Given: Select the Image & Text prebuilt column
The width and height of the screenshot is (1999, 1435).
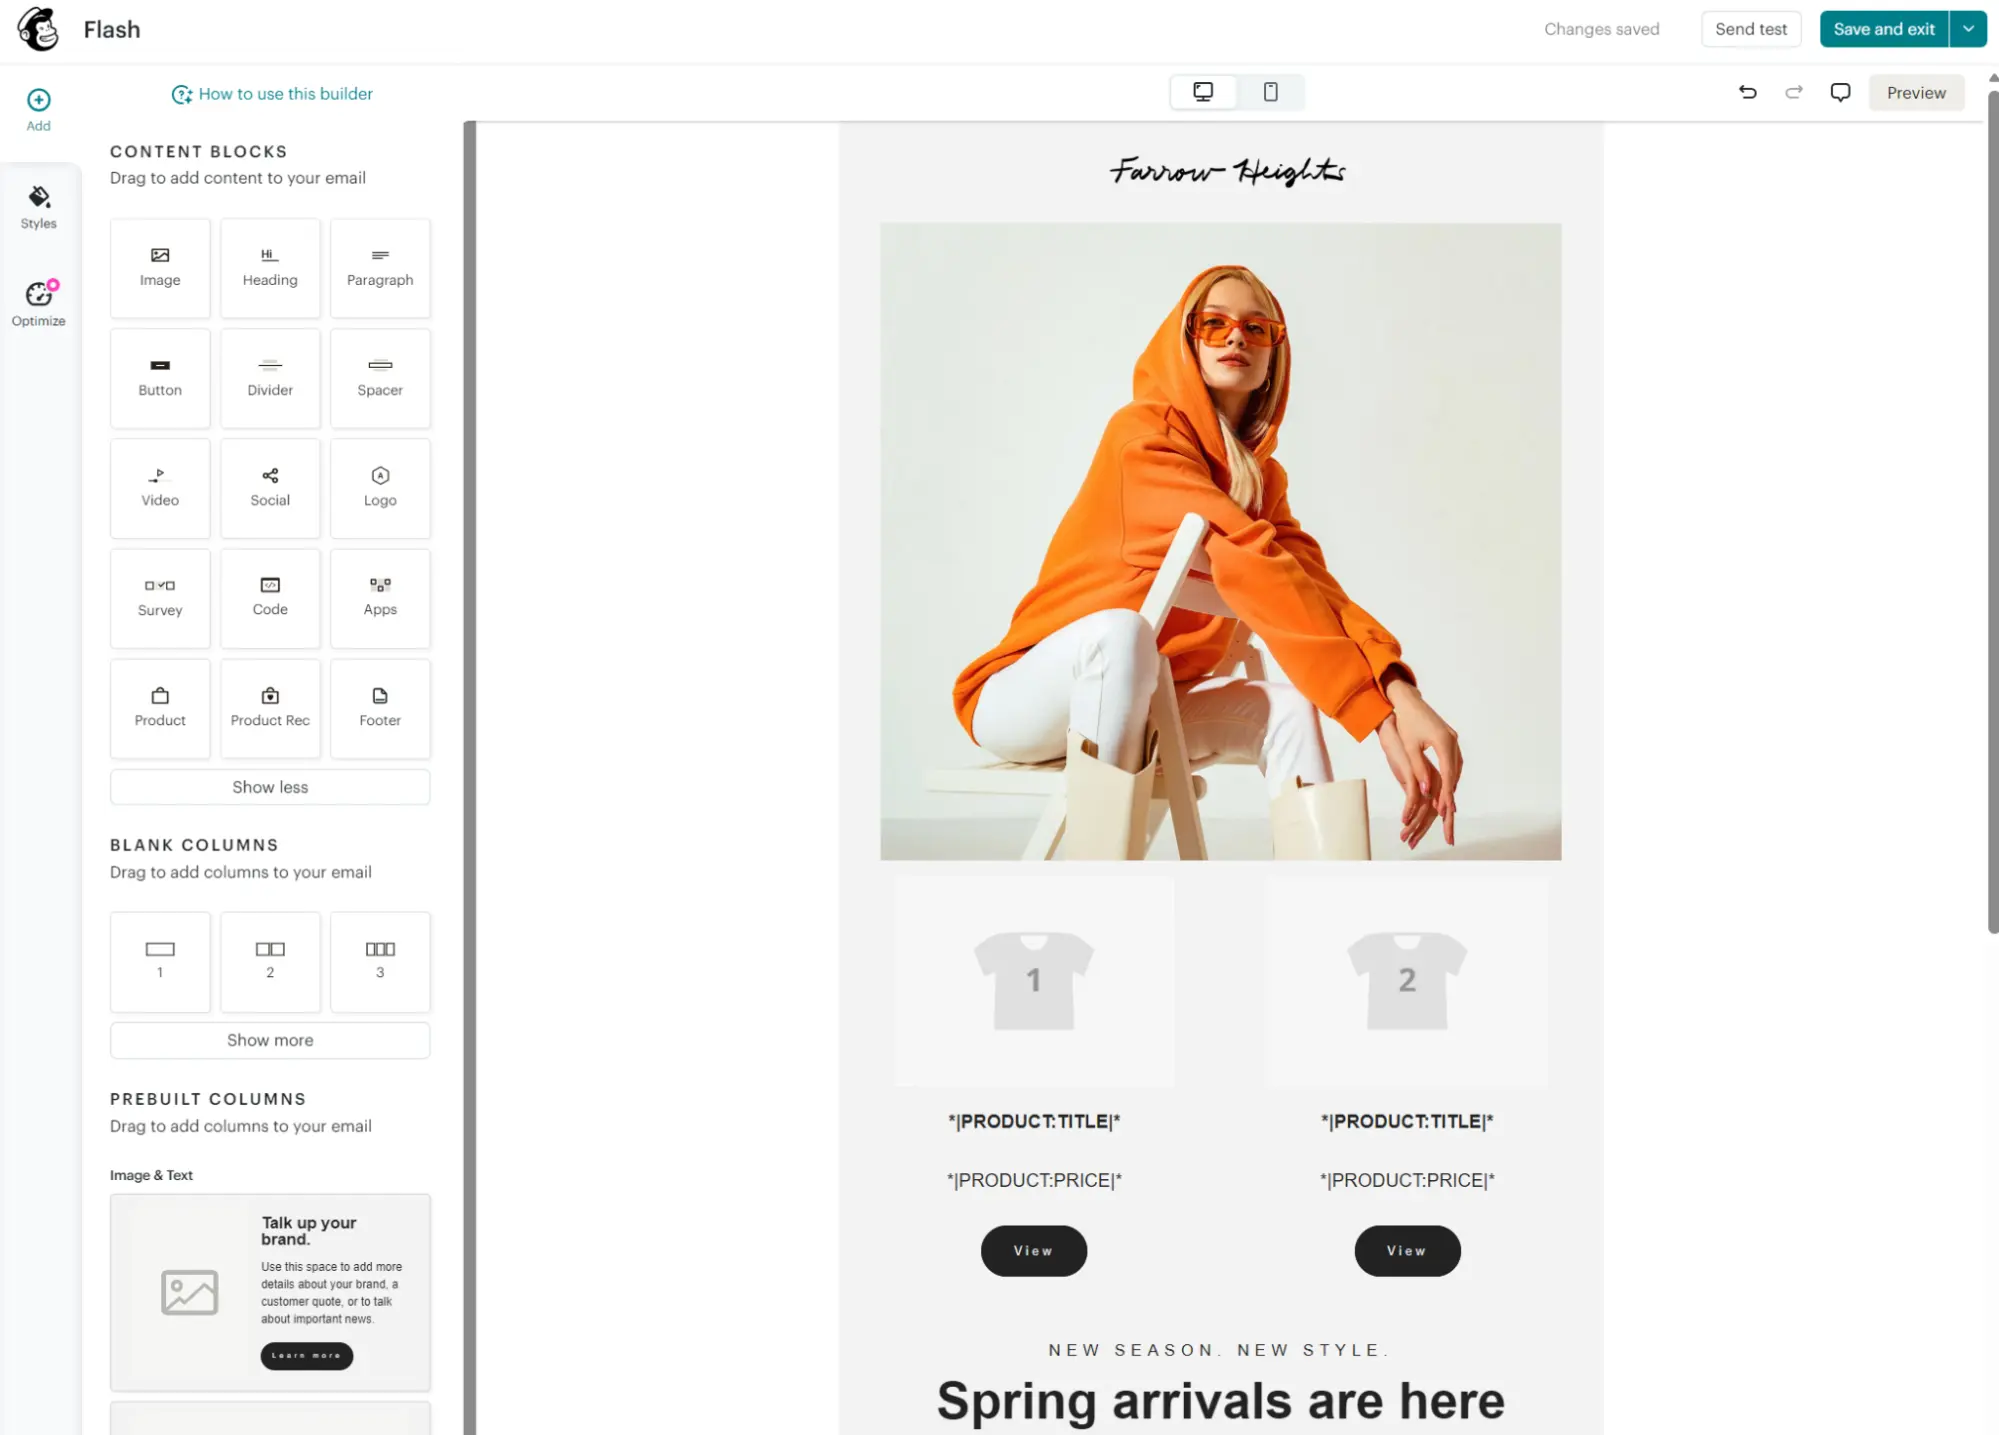Looking at the screenshot, I should click(x=270, y=1292).
